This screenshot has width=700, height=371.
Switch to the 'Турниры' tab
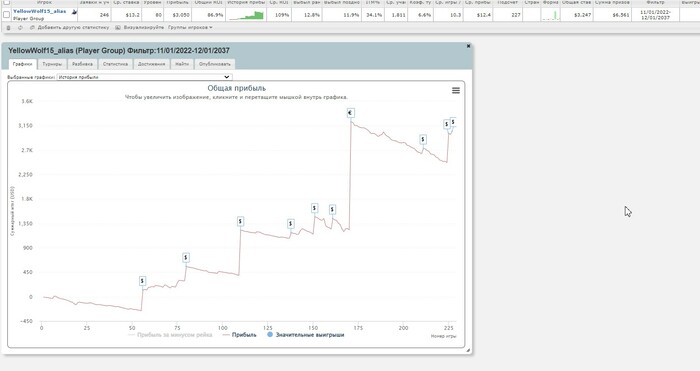(52, 64)
